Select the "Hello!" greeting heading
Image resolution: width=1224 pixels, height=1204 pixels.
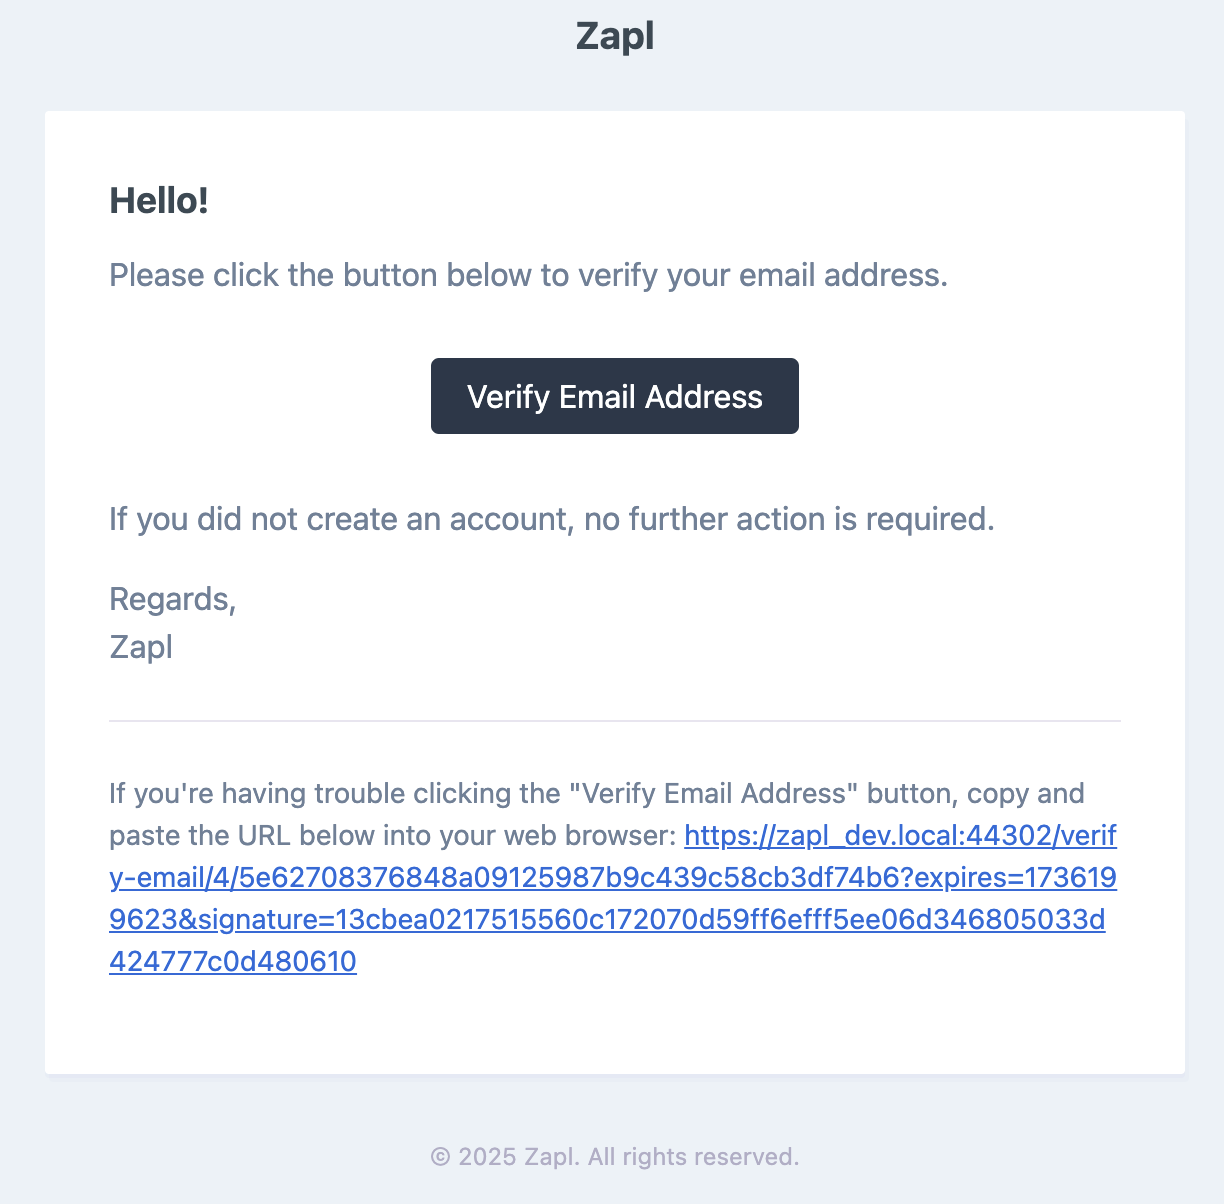pos(159,201)
